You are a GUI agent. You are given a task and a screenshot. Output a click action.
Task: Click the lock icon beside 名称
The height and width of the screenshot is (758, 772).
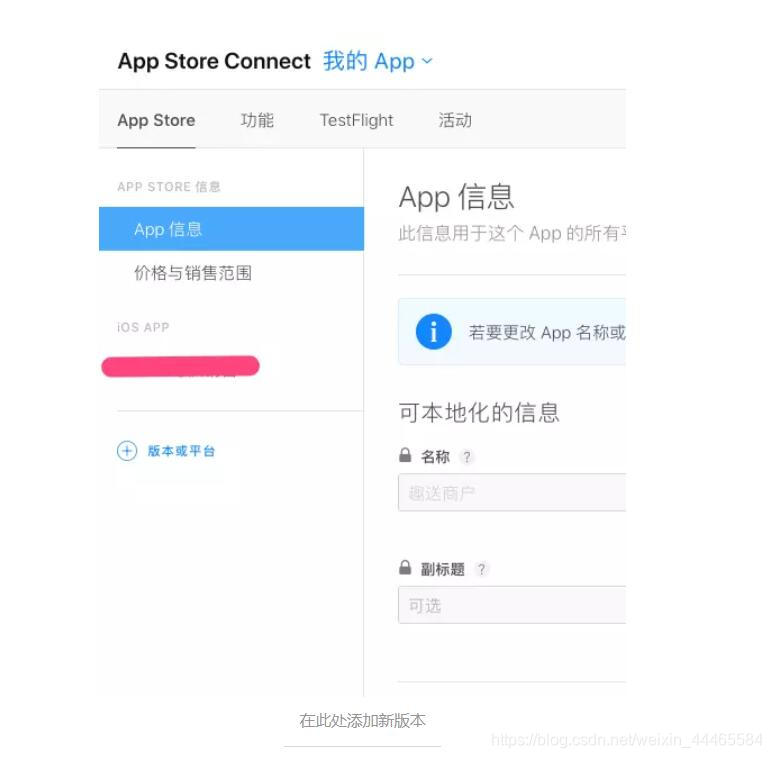click(x=405, y=455)
